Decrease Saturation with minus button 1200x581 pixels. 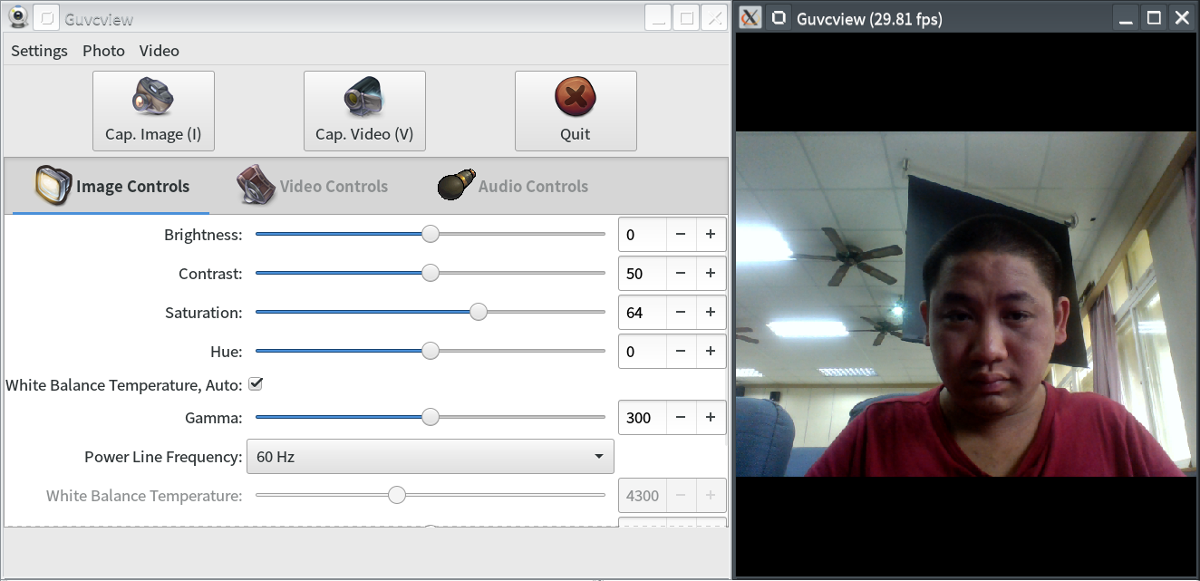(681, 312)
